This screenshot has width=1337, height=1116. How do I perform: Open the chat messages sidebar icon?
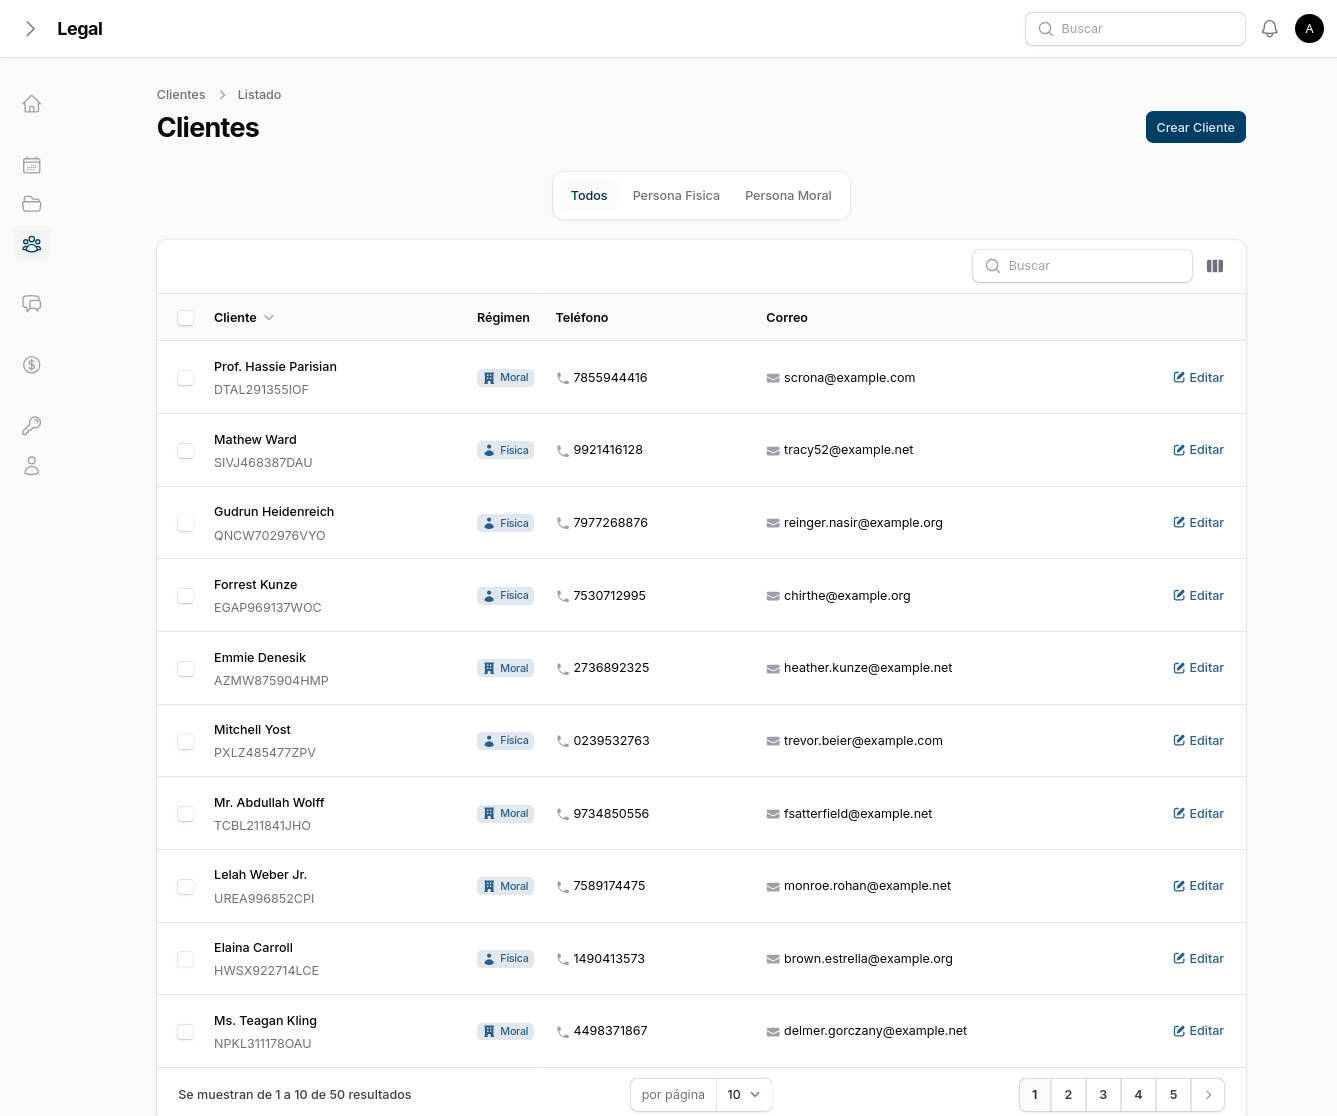point(32,304)
